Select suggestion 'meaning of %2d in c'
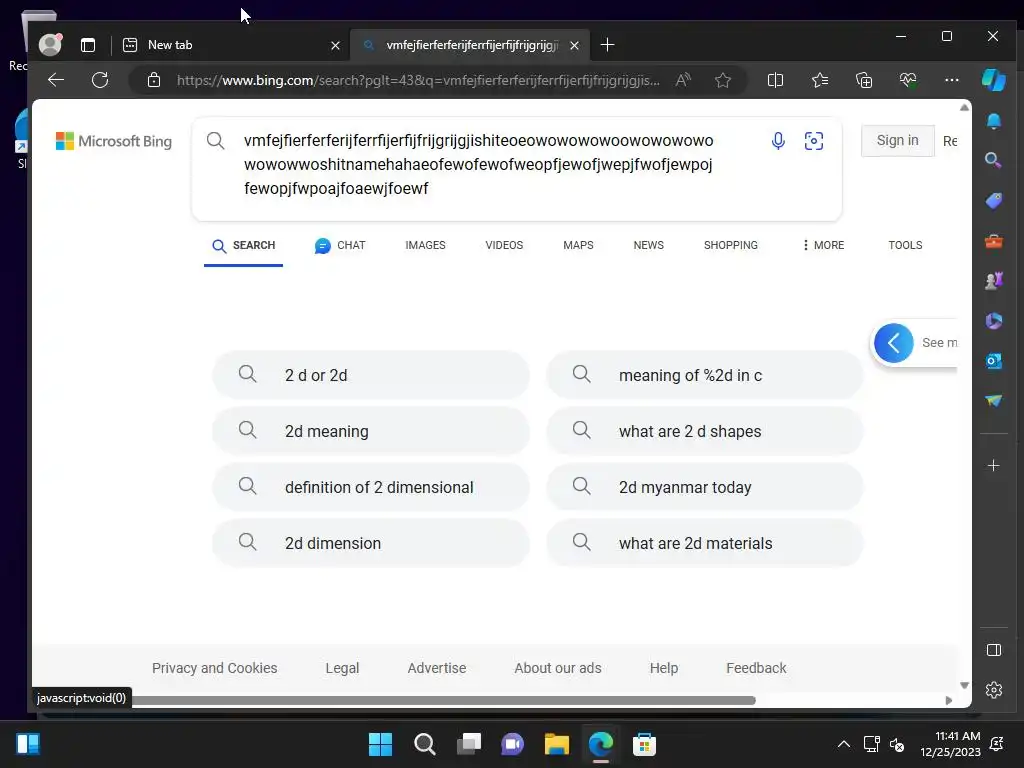 (705, 376)
